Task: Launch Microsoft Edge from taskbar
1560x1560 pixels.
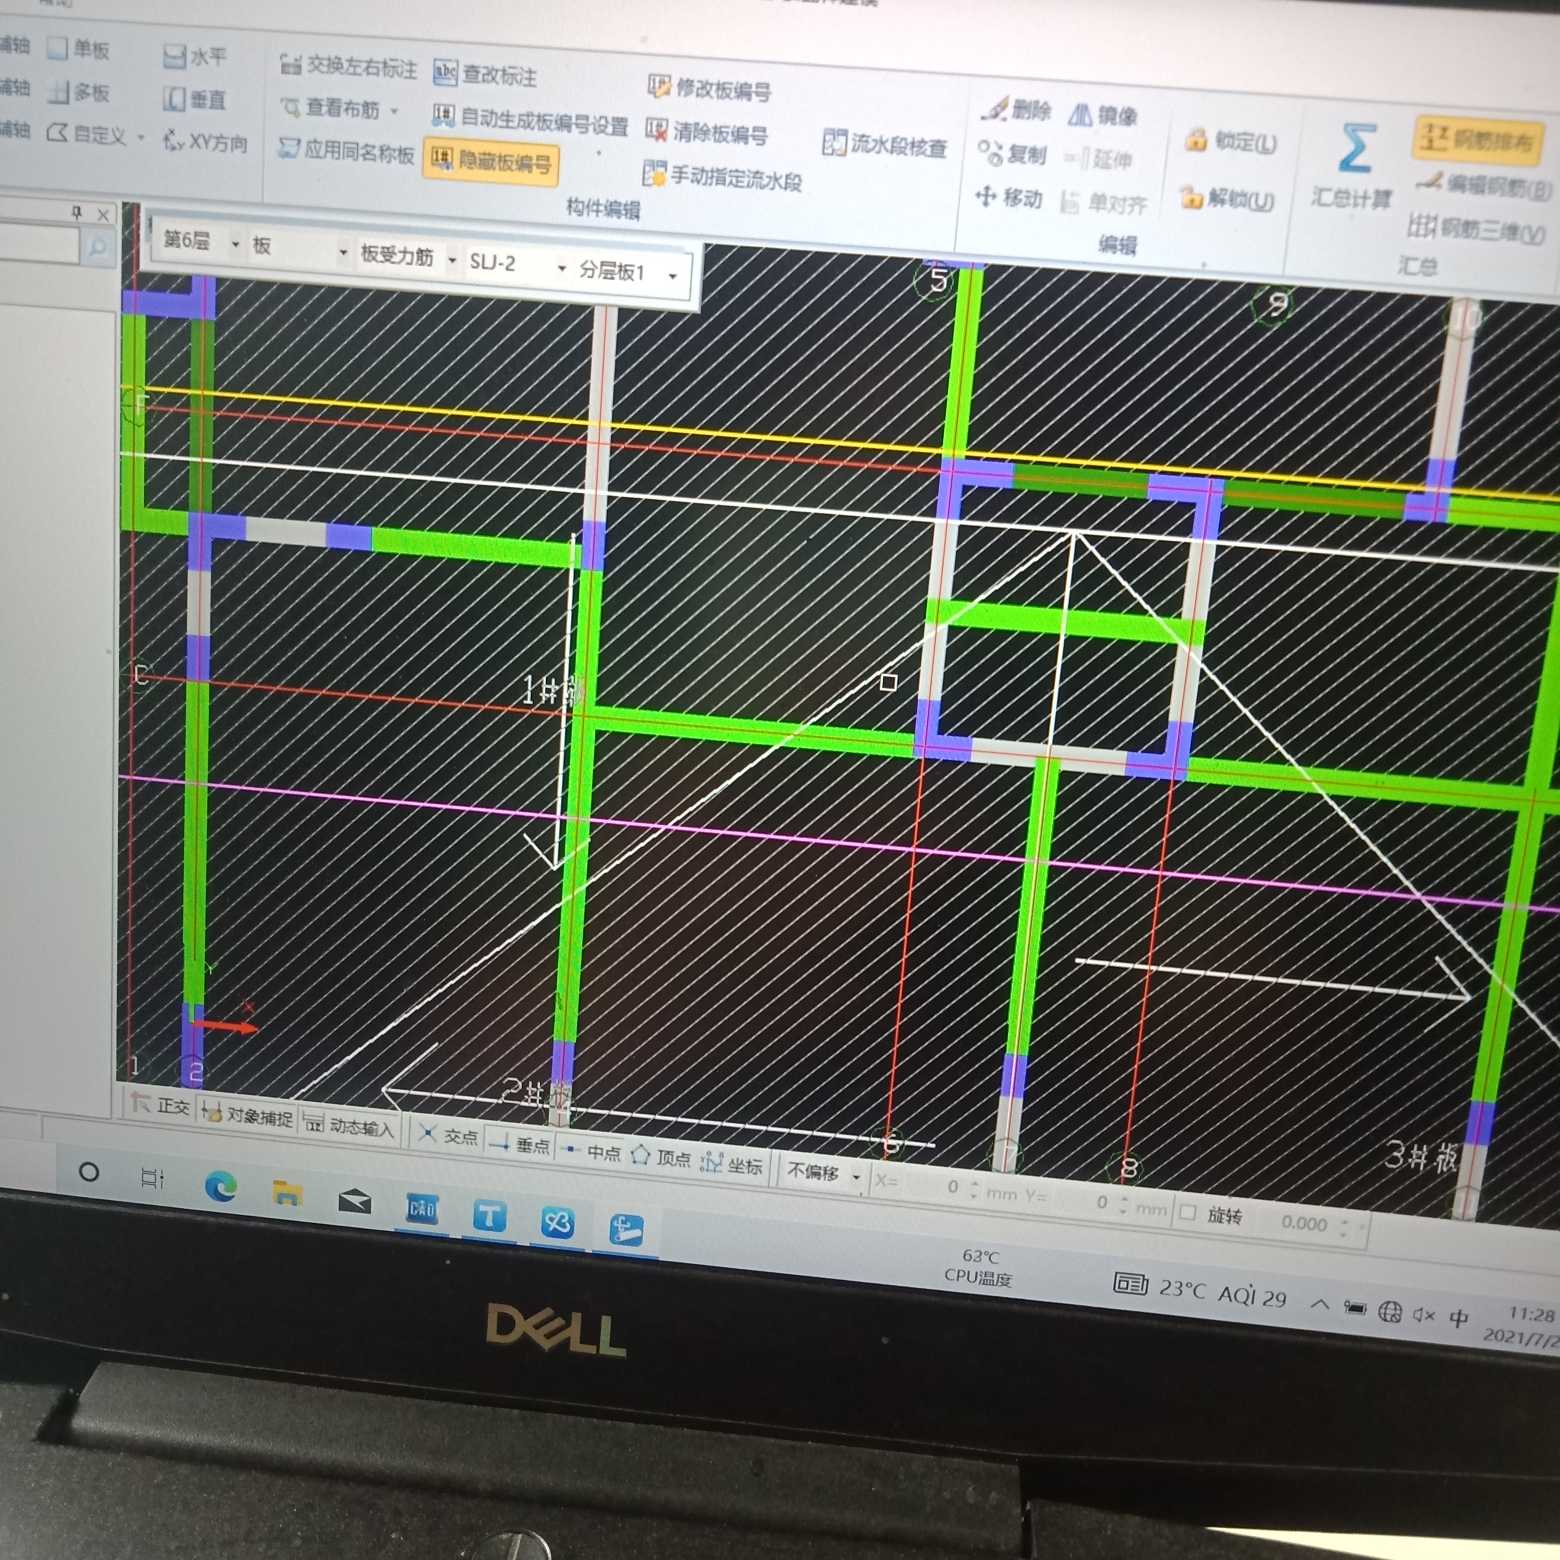Action: (220, 1186)
